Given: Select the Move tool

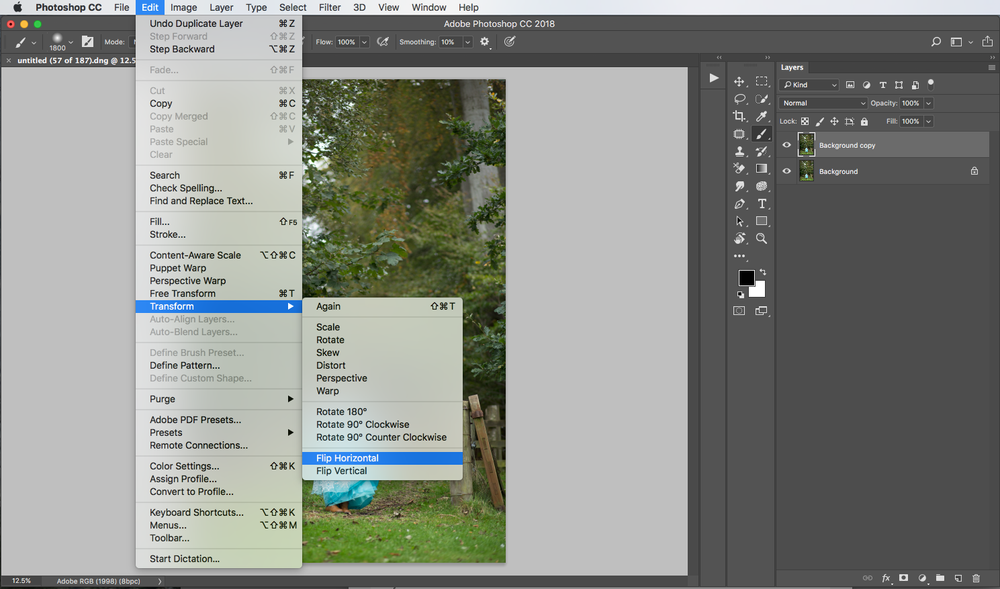Looking at the screenshot, I should 739,82.
